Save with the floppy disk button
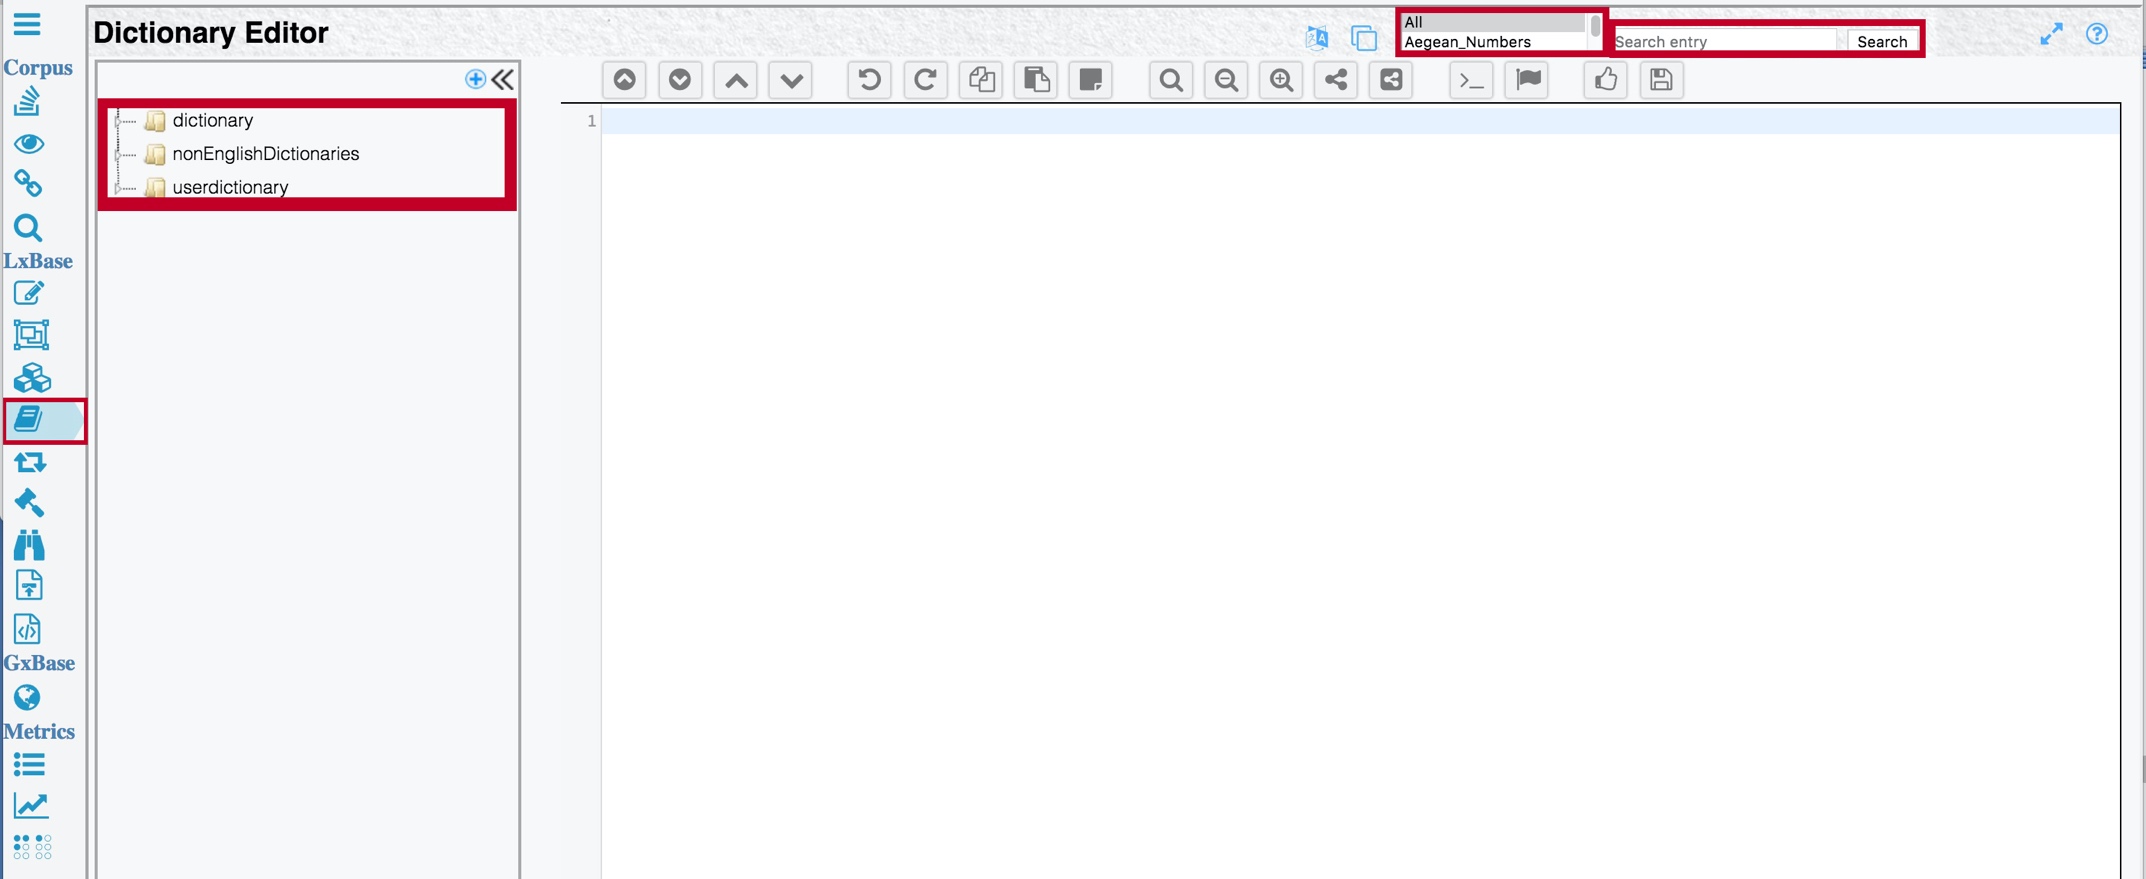Screen dimensions: 2146x879 click(x=1662, y=79)
